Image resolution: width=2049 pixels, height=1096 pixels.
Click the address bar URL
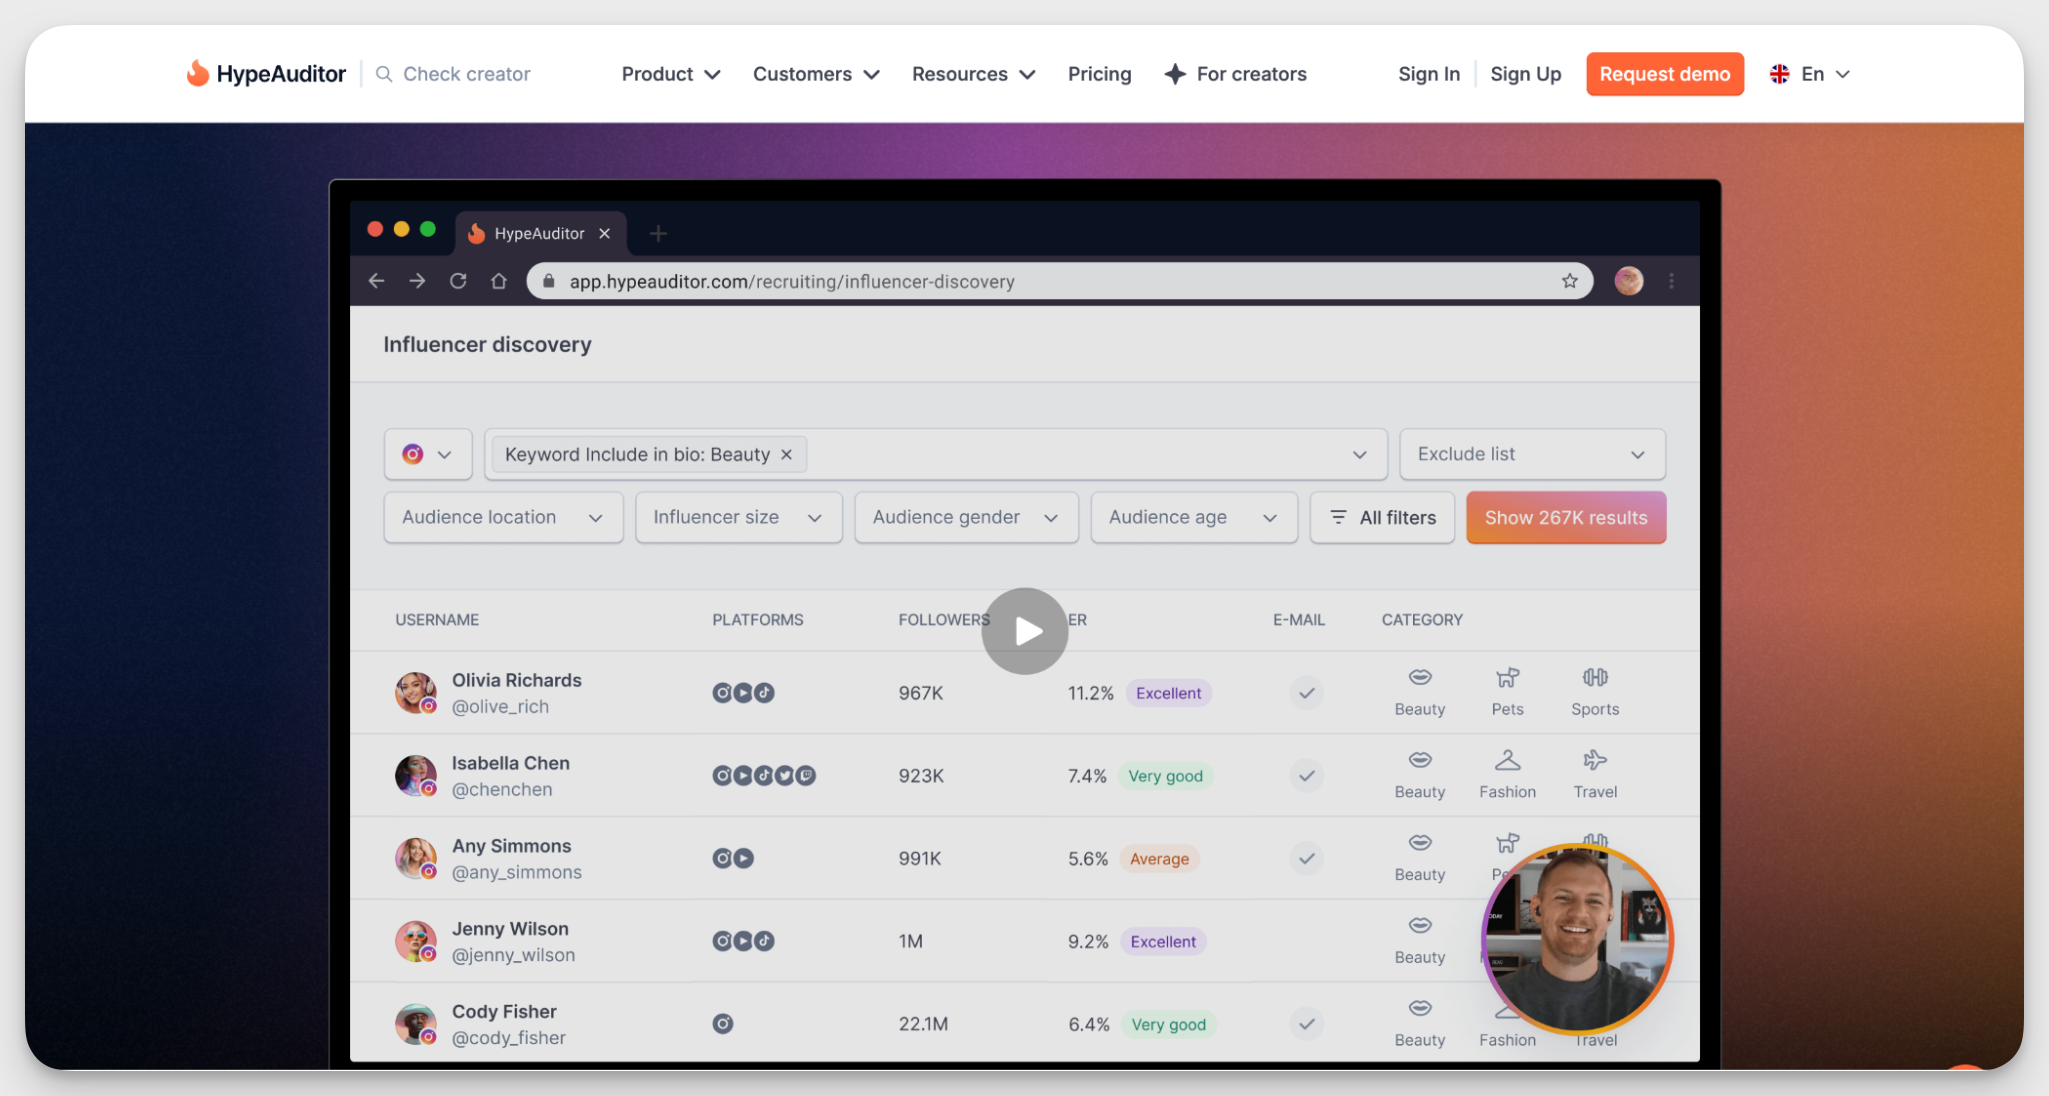792,281
